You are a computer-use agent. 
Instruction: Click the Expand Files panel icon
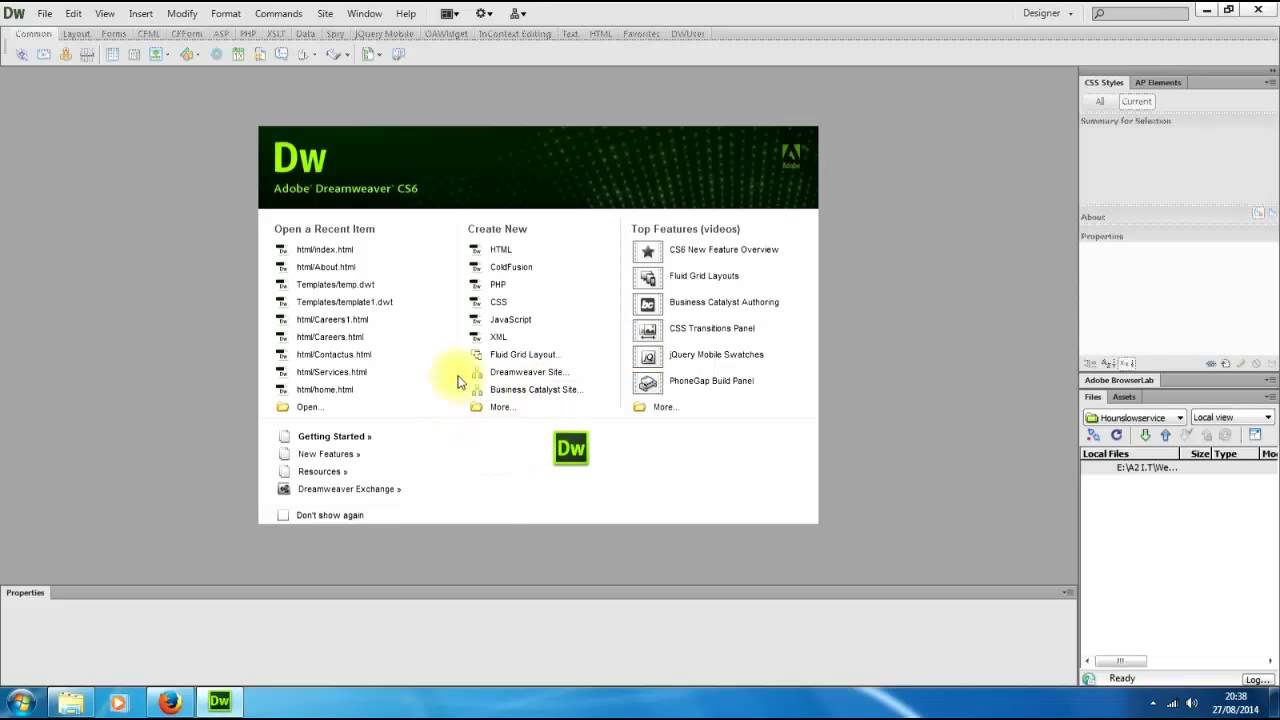[x=1255, y=435]
